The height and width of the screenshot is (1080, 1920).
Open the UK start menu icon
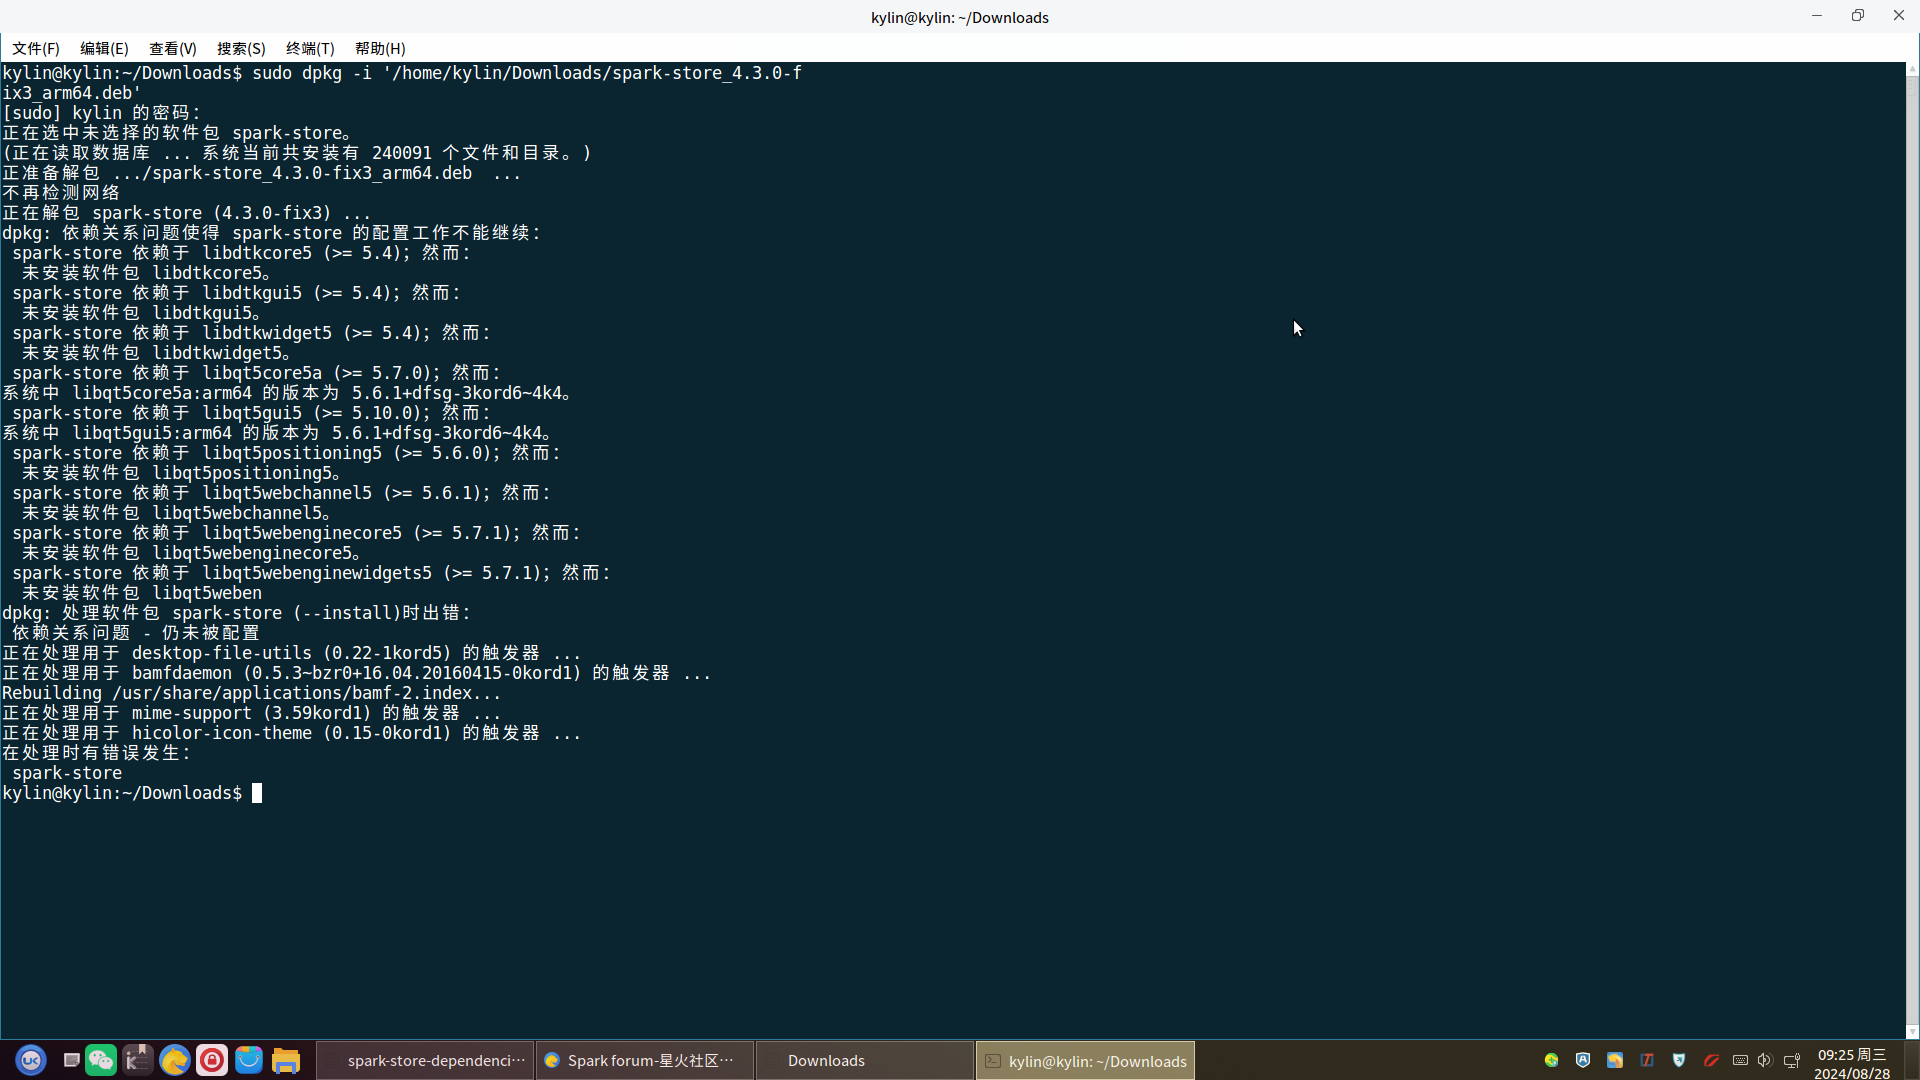tap(31, 1060)
